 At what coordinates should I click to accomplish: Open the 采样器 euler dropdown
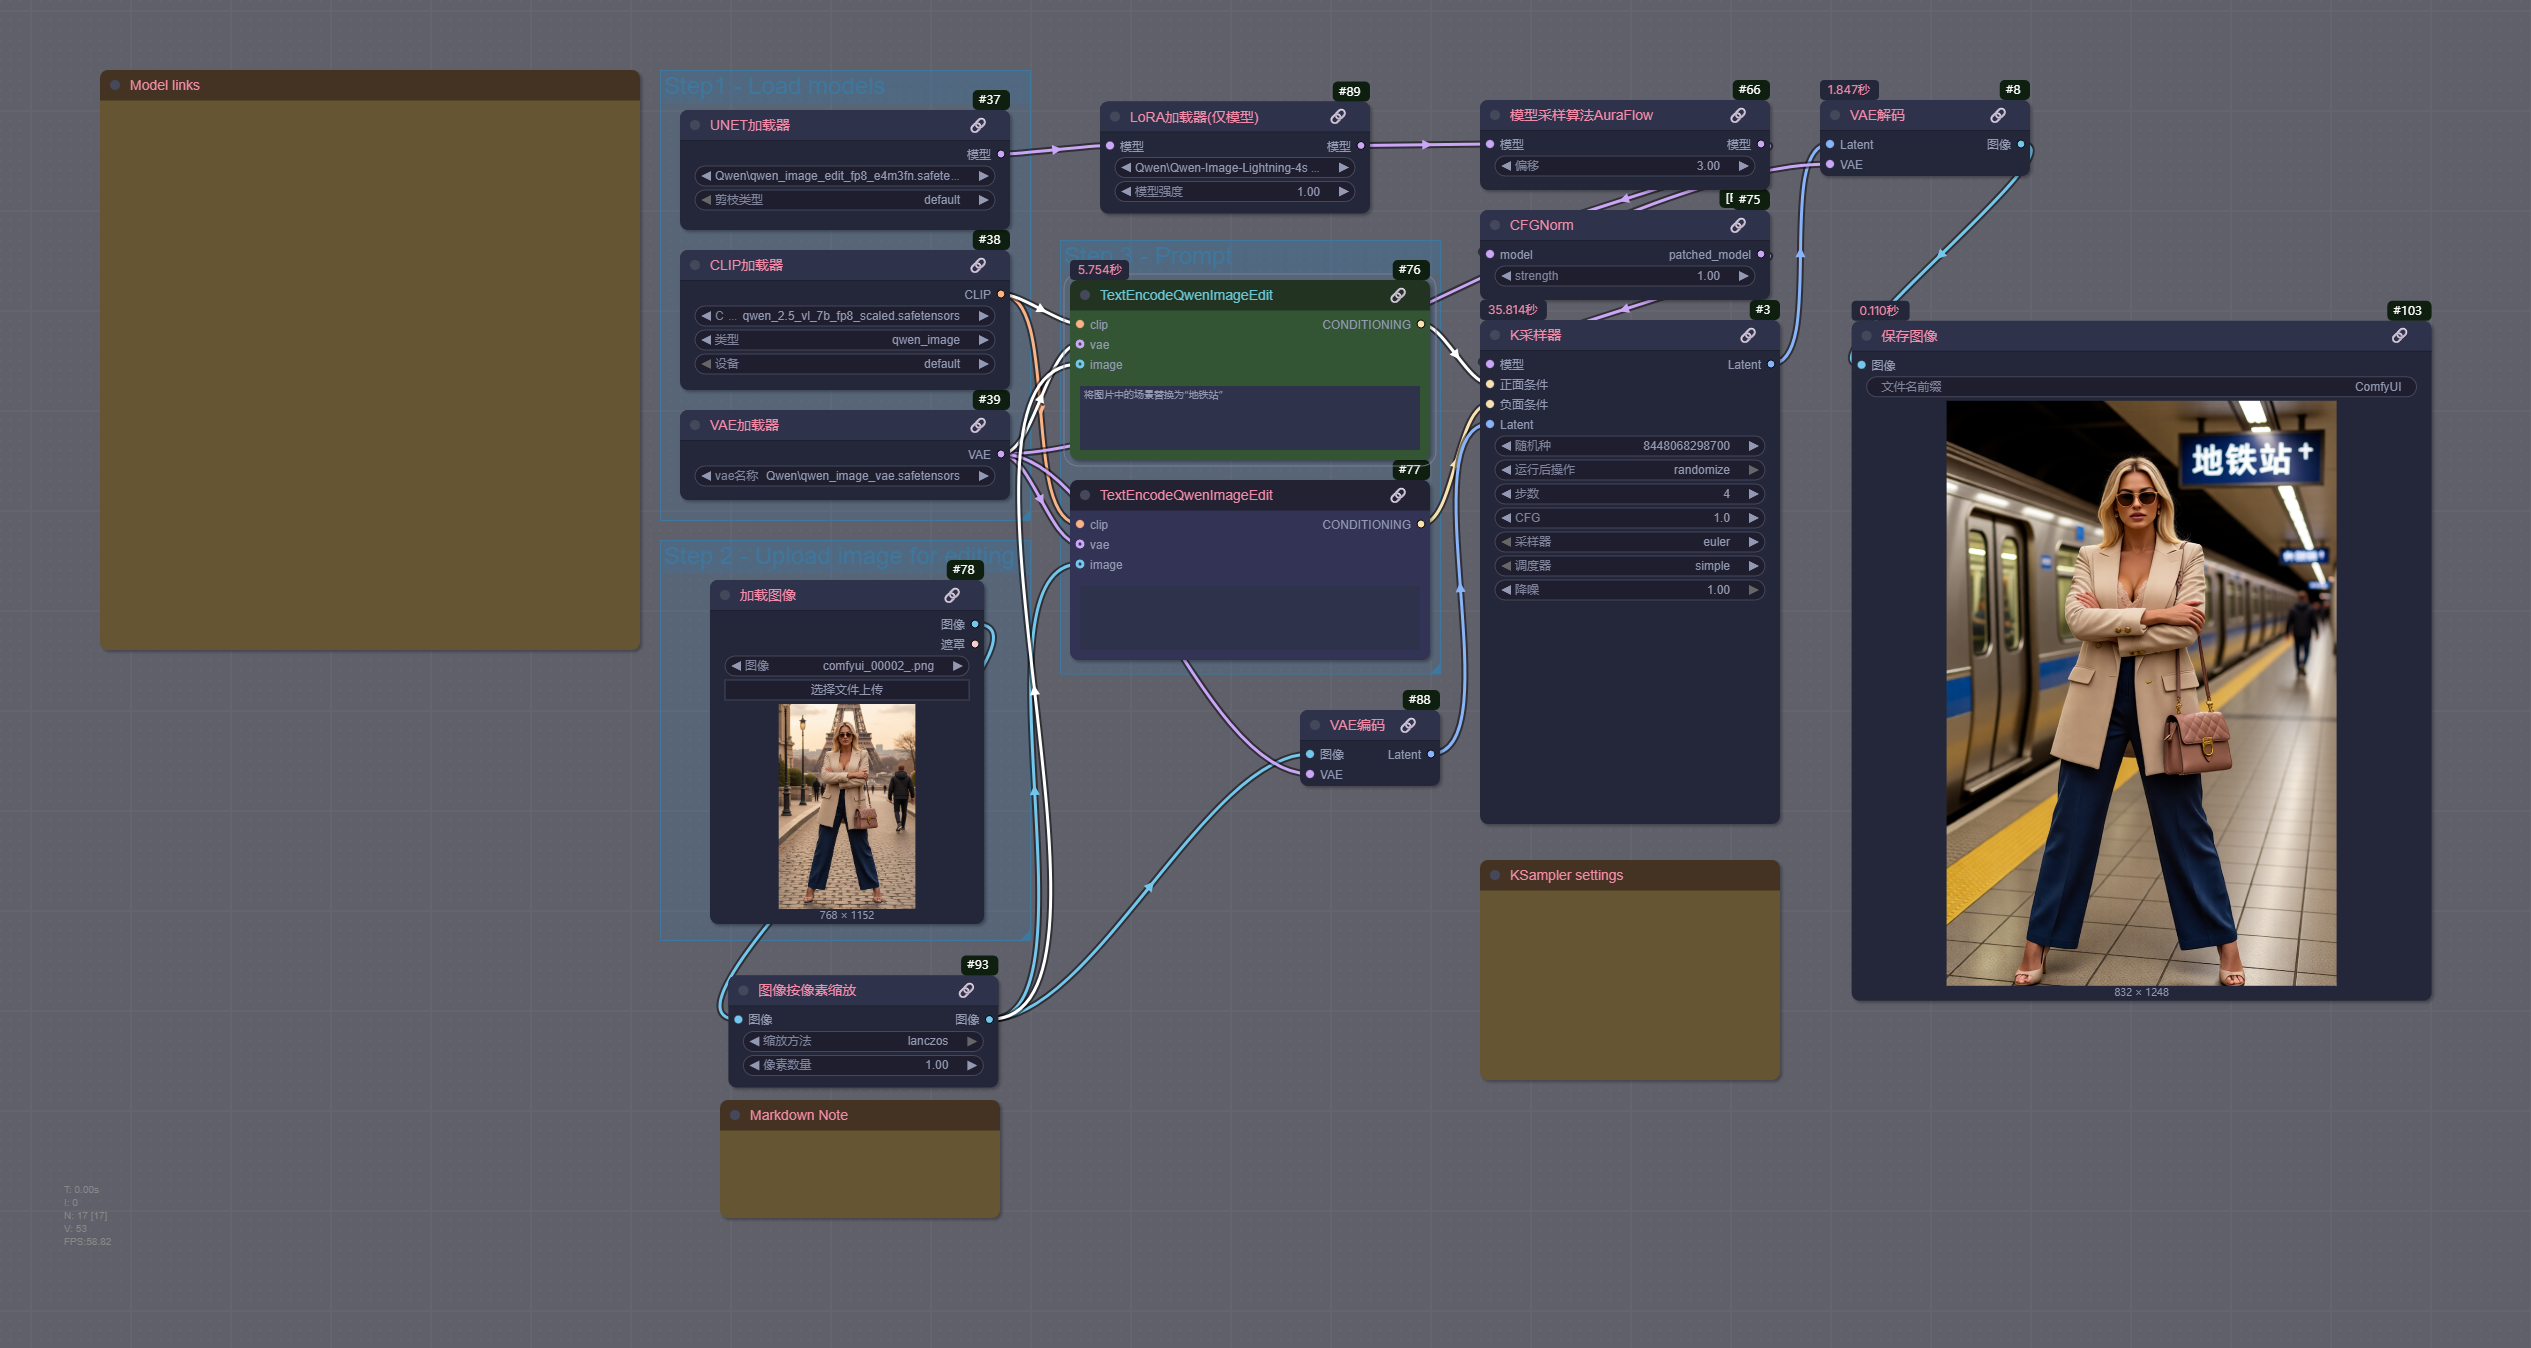point(1630,542)
